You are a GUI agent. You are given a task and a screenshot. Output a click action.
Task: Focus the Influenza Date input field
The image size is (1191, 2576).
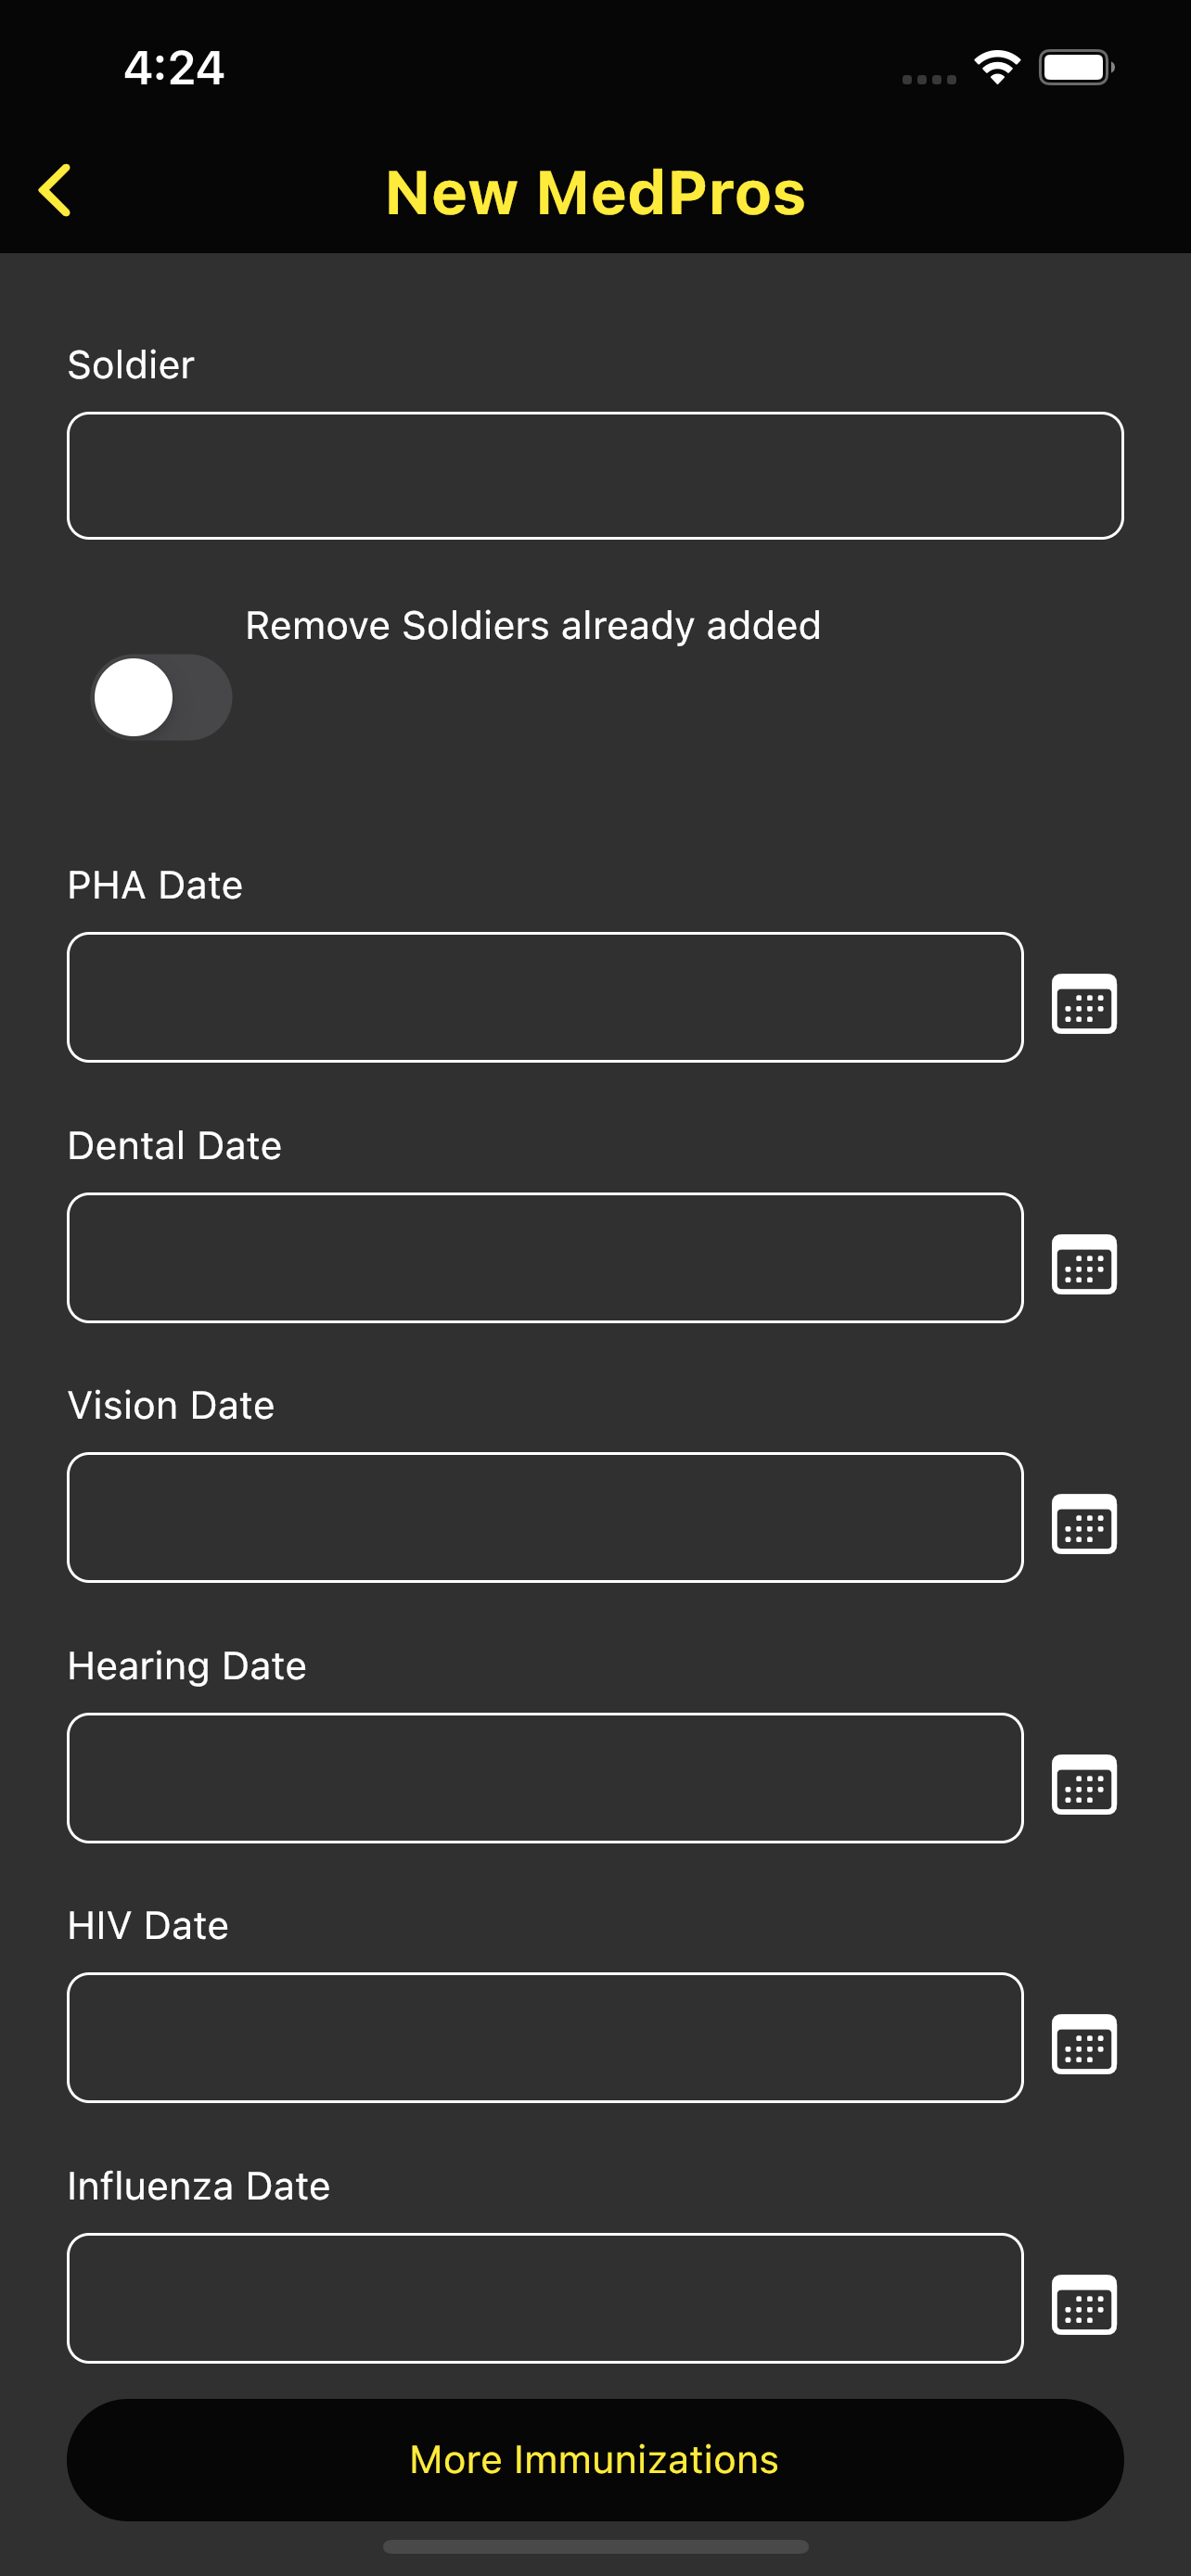click(x=545, y=2298)
